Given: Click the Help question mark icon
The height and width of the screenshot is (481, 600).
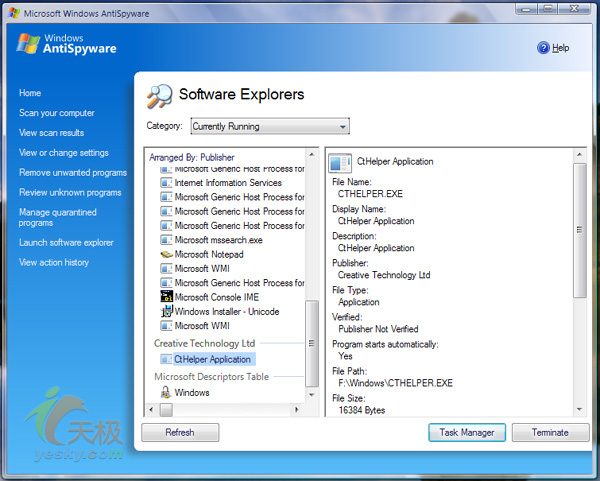Looking at the screenshot, I should [x=544, y=47].
